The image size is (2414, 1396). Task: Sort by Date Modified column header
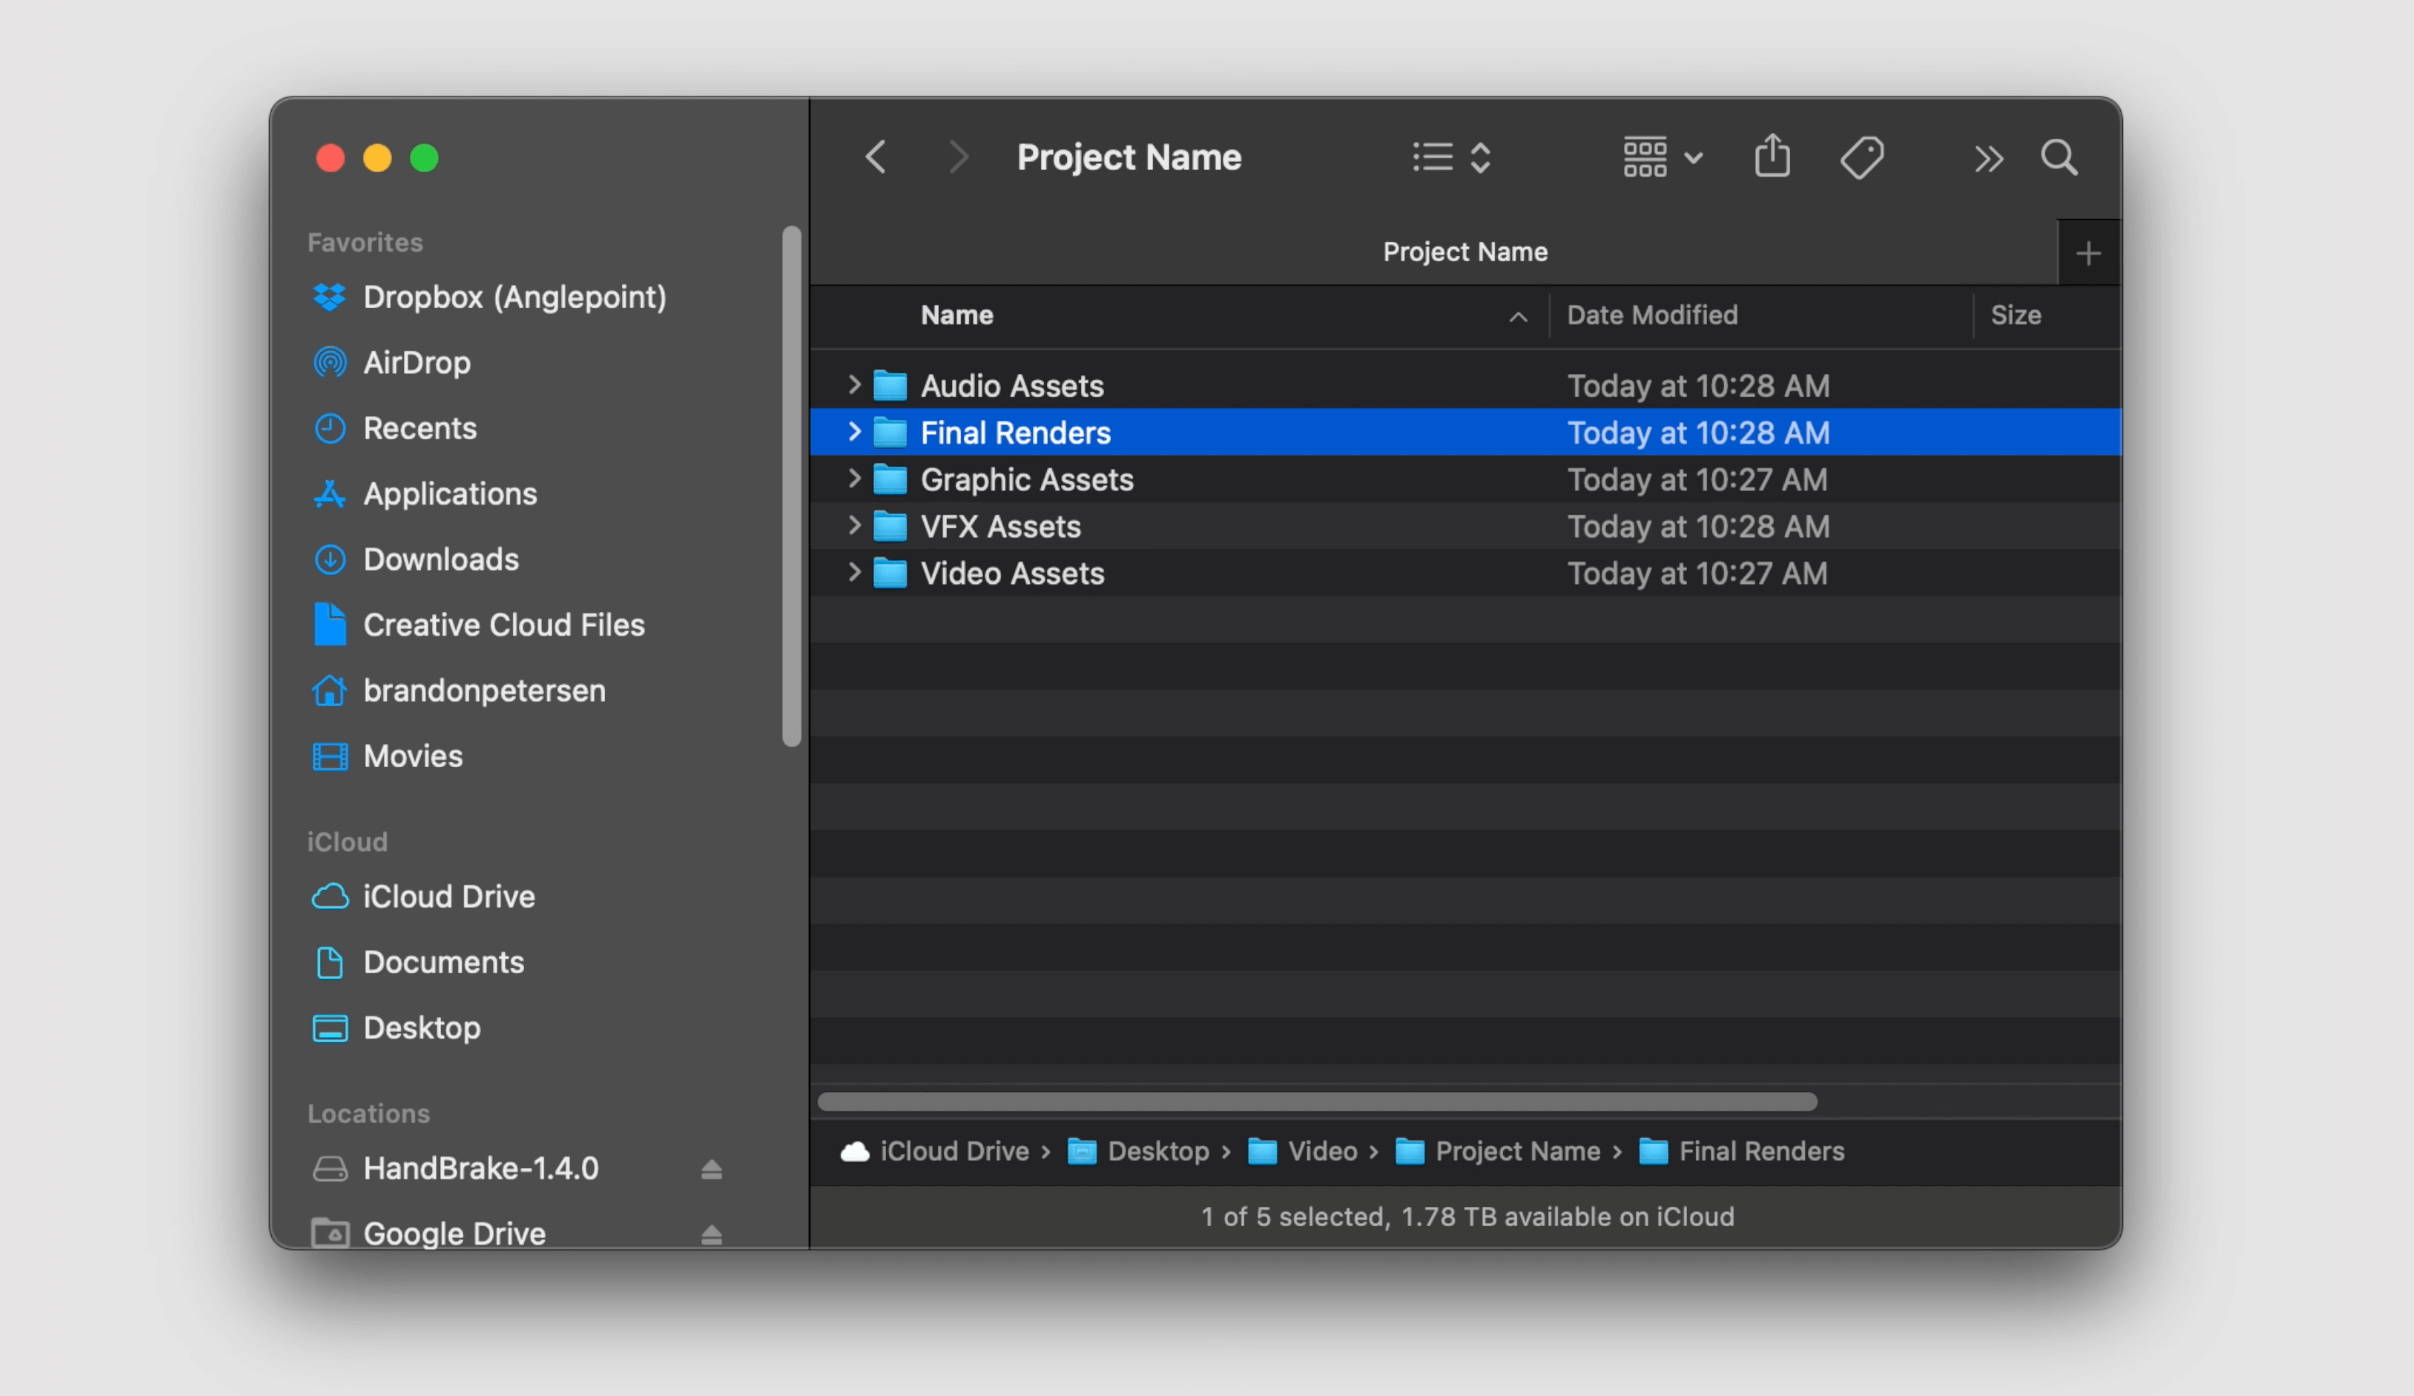click(1652, 315)
